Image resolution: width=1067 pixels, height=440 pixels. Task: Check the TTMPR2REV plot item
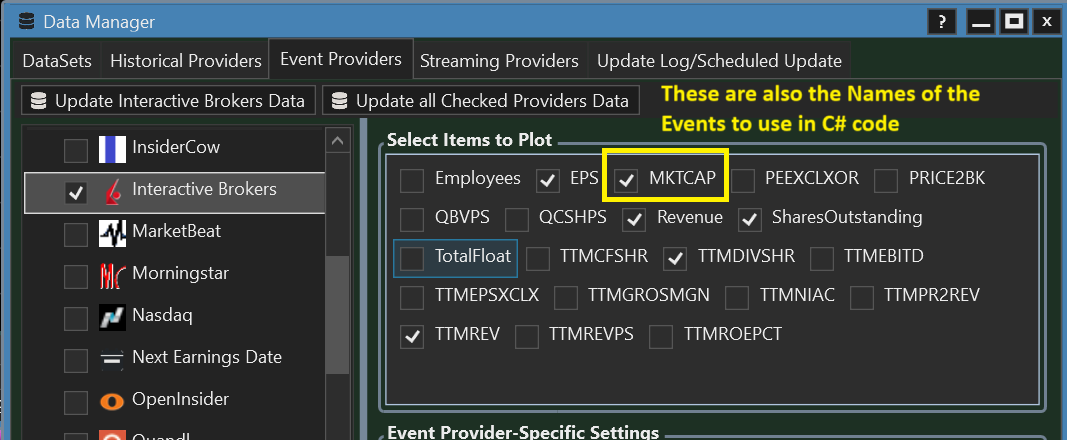pyautogui.click(x=861, y=297)
